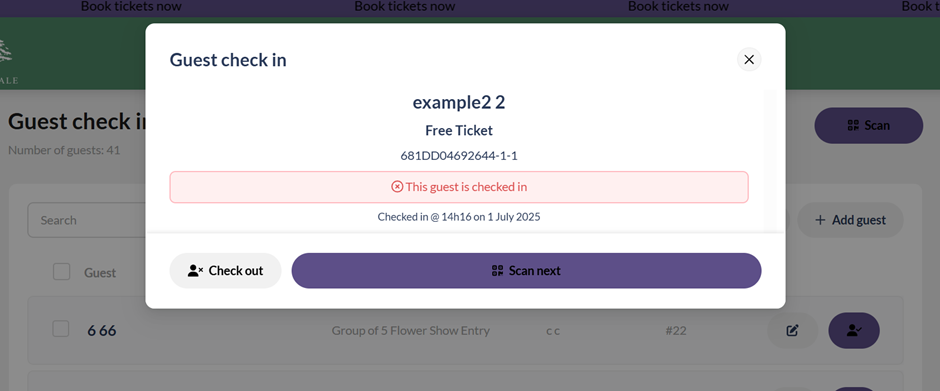The width and height of the screenshot is (940, 391).
Task: Click the site logo at top left
Action: (x=7, y=59)
